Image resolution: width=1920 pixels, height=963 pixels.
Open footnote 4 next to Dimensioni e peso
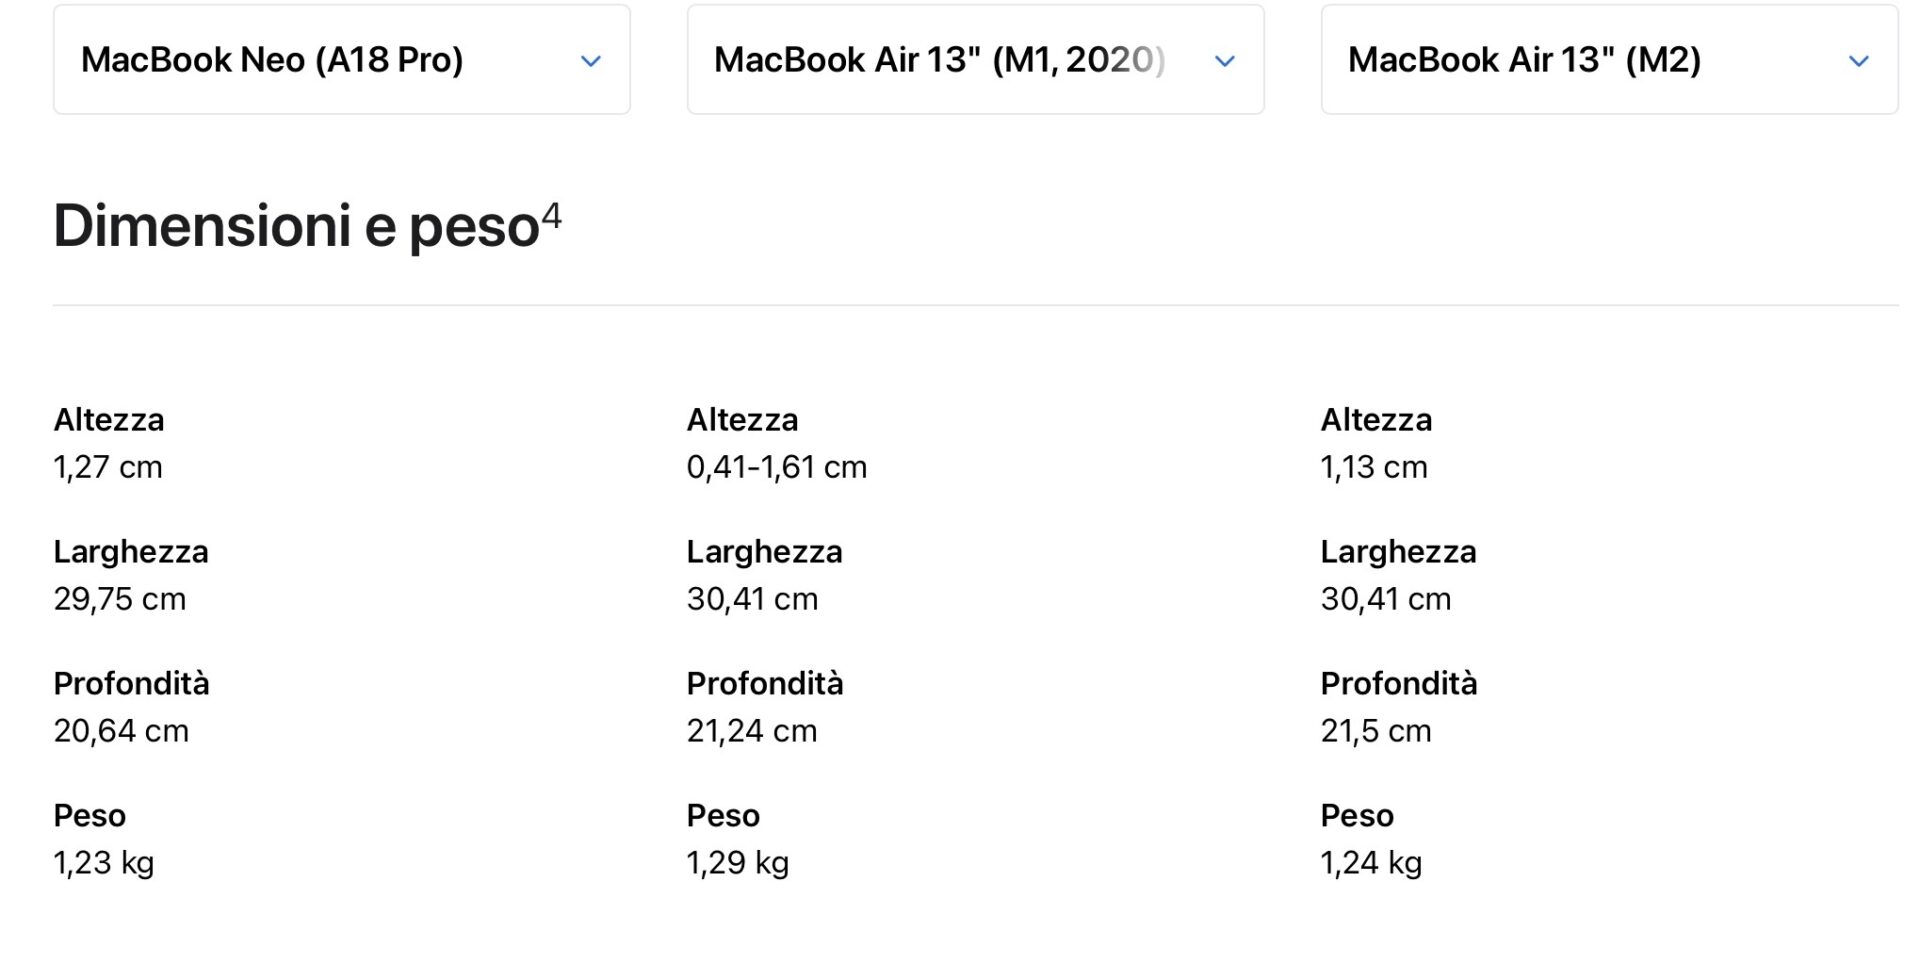[x=551, y=215]
